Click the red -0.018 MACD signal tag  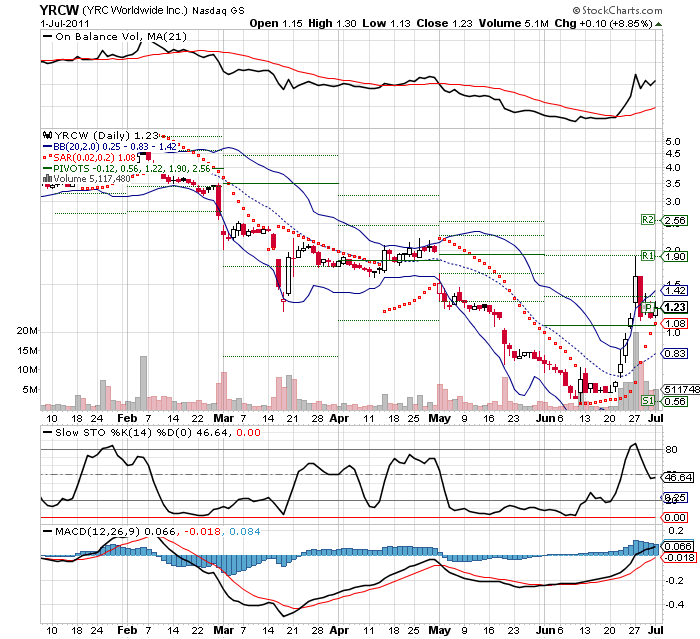tap(679, 557)
